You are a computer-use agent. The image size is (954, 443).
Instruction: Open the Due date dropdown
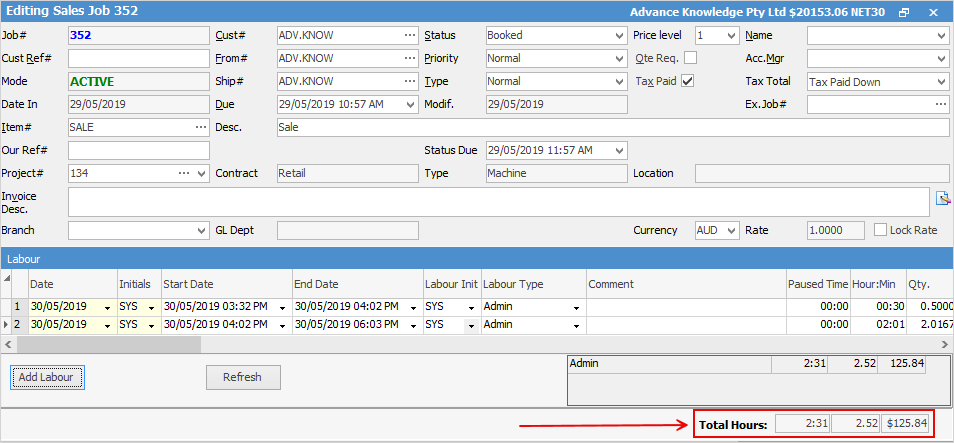(x=411, y=105)
